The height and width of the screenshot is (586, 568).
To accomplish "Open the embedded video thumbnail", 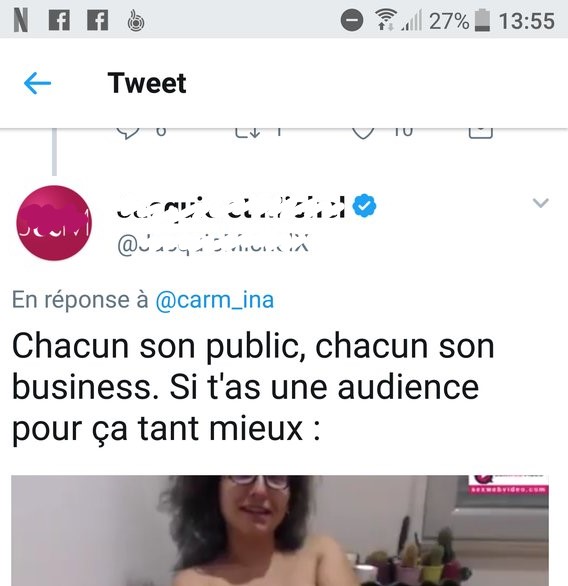I will (x=280, y=531).
